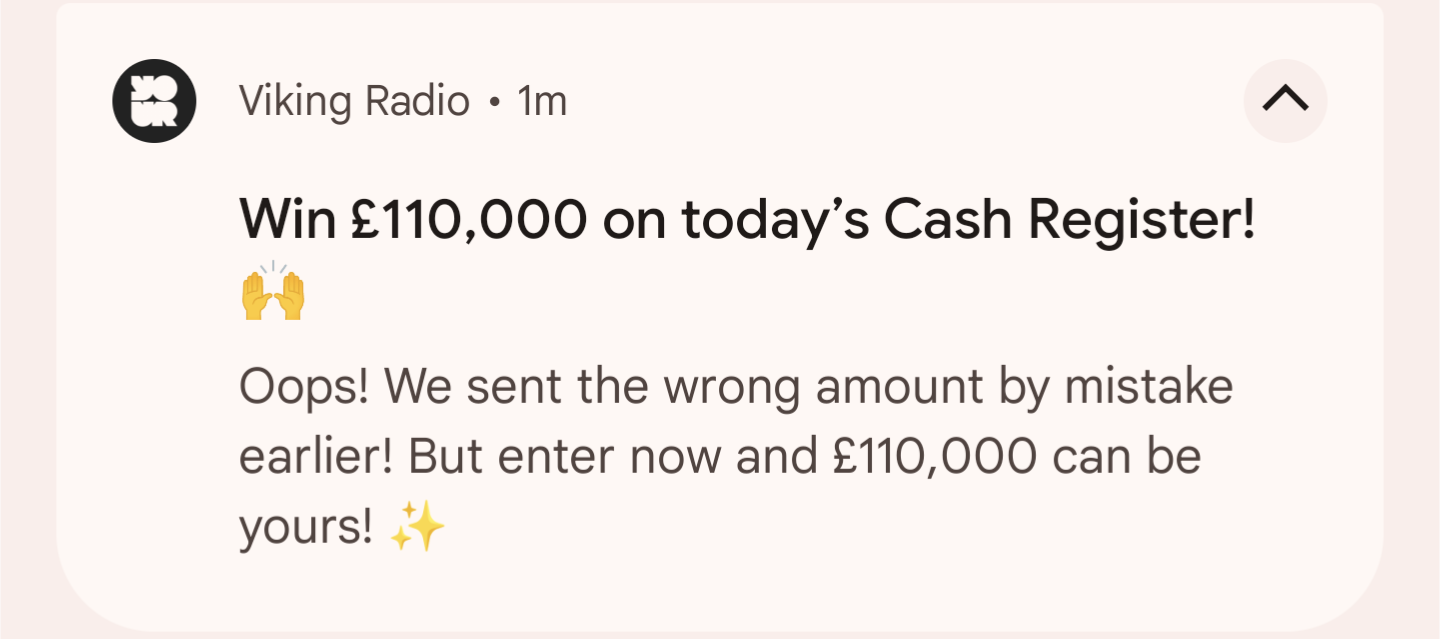Tap the empty card area beside the emoji
The width and height of the screenshot is (1440, 639).
pyautogui.click(x=800, y=291)
